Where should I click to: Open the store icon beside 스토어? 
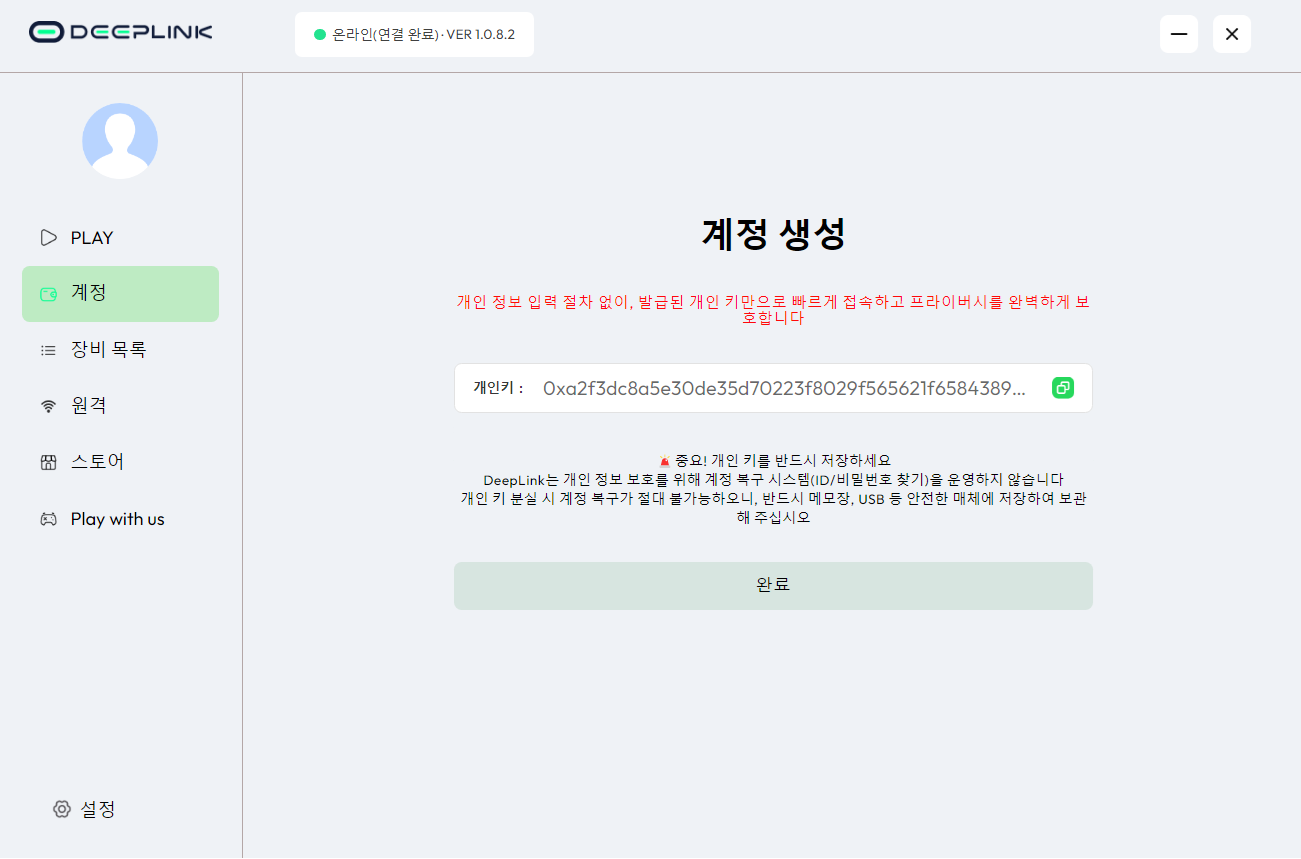pyautogui.click(x=48, y=462)
